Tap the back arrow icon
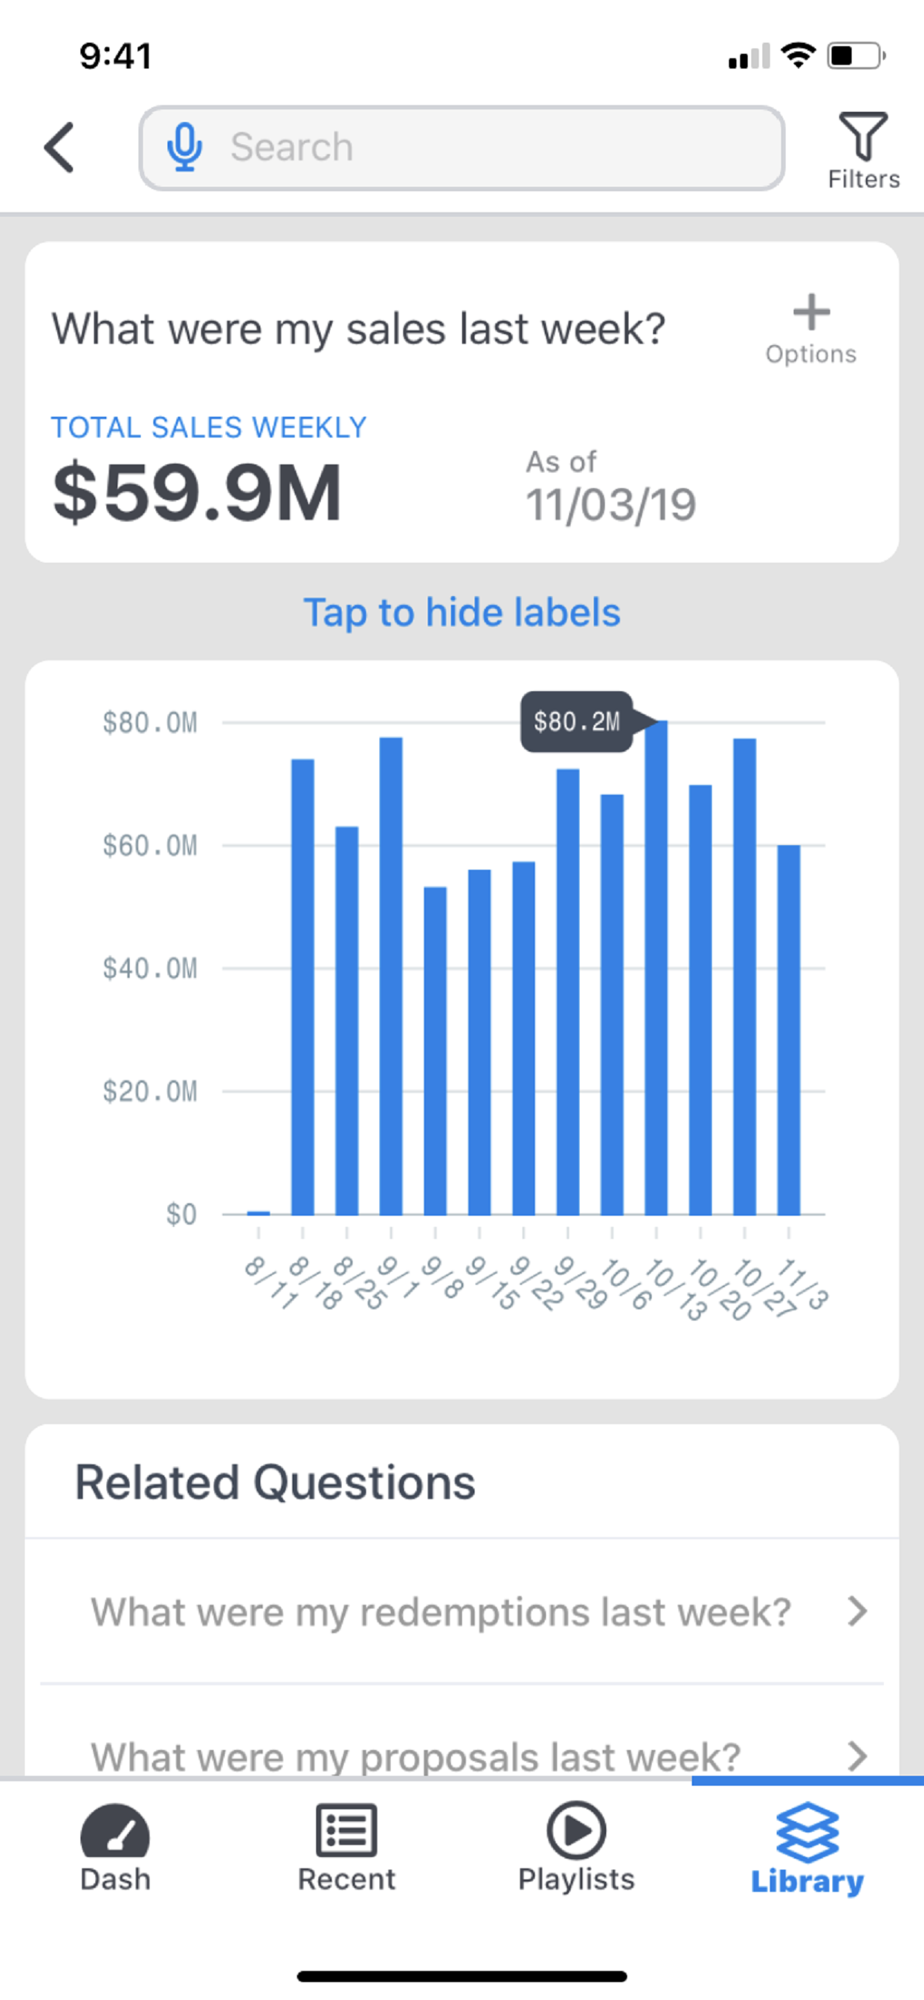This screenshot has width=924, height=2000. pos(60,148)
